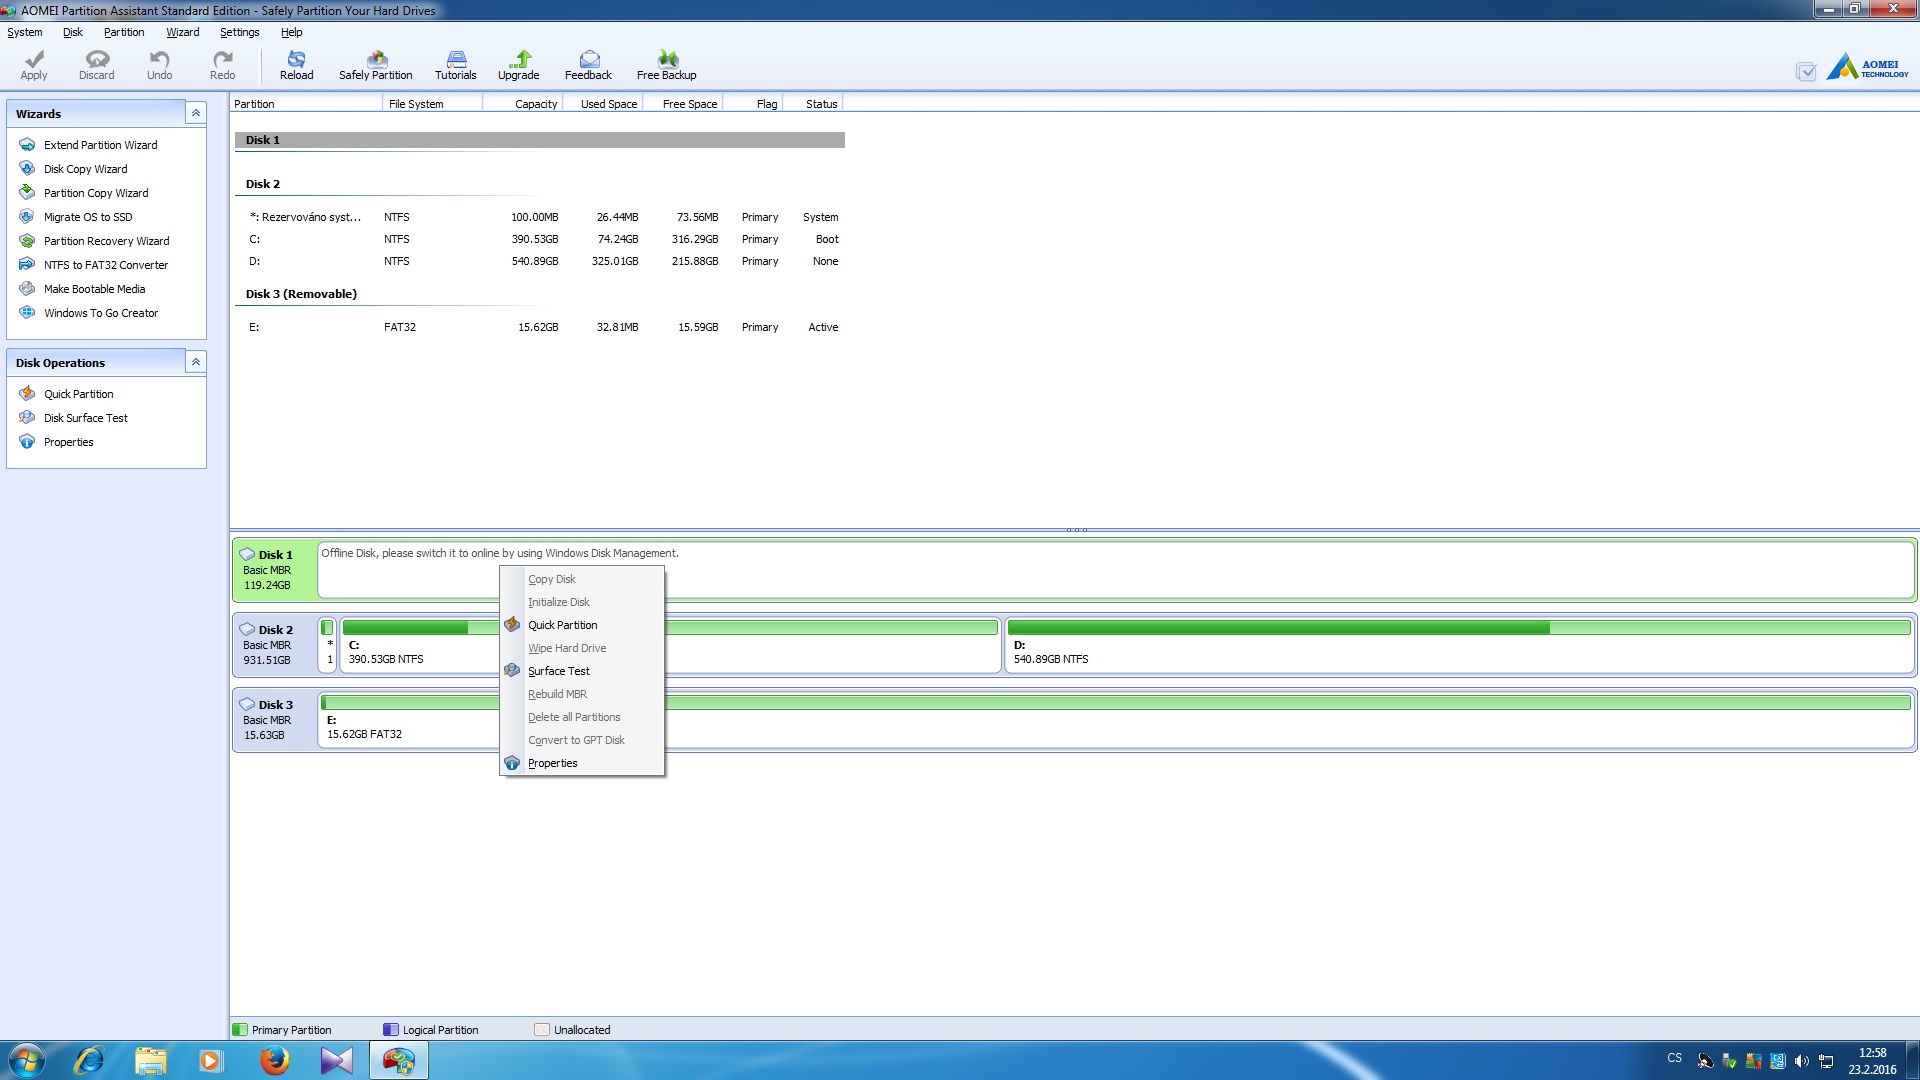
Task: Select the Disk 1 row in partition list
Action: tap(539, 140)
